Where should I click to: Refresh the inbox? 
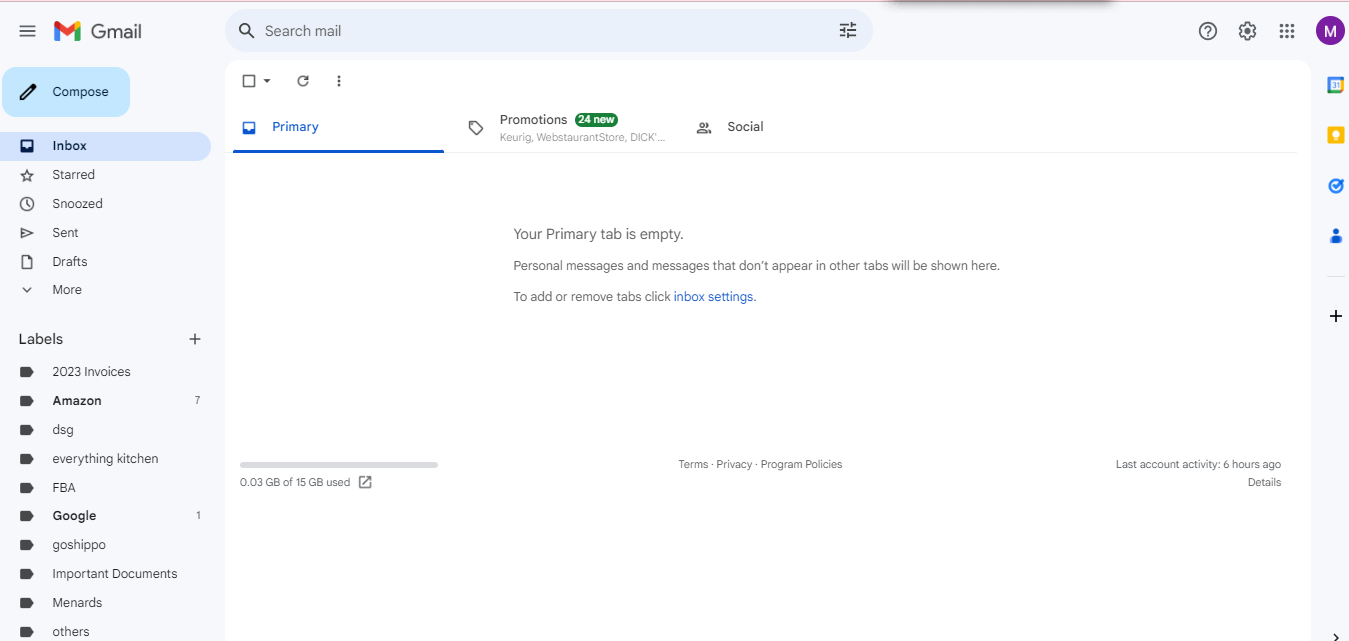[x=303, y=81]
